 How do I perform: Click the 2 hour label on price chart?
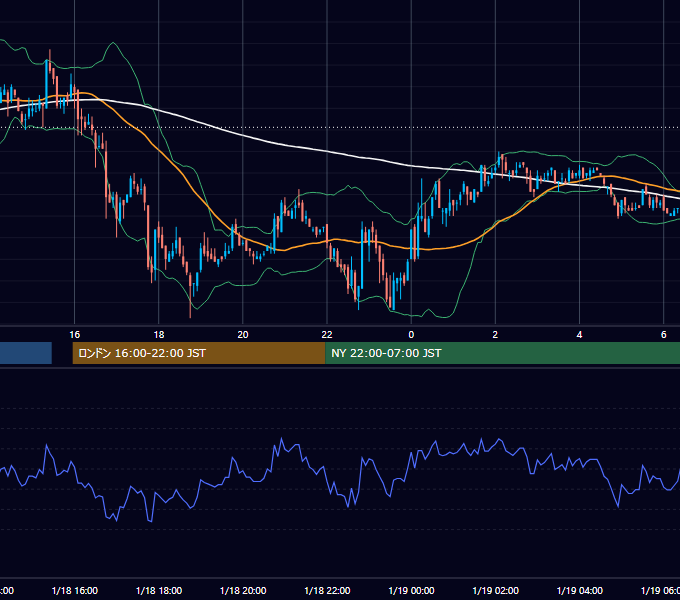click(x=495, y=335)
